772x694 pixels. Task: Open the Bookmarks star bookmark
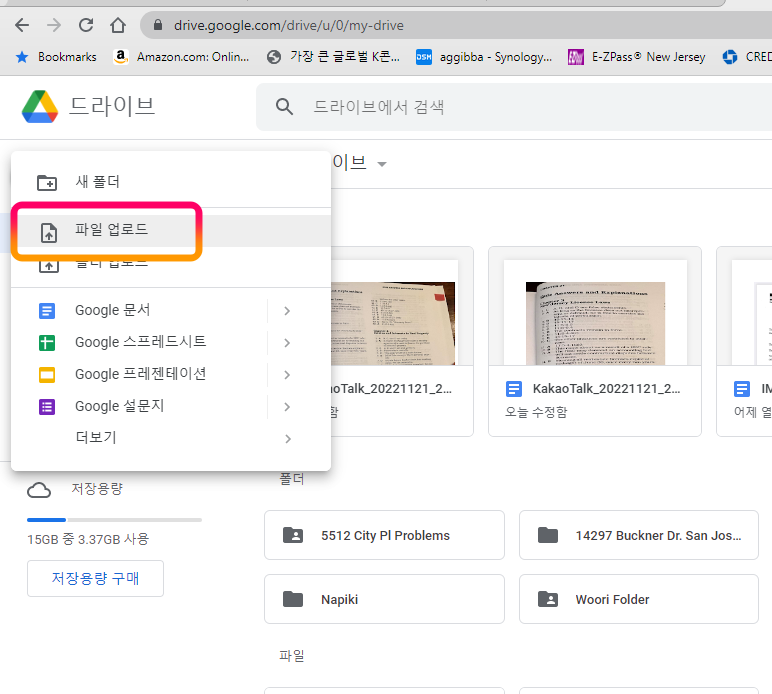click(56, 57)
